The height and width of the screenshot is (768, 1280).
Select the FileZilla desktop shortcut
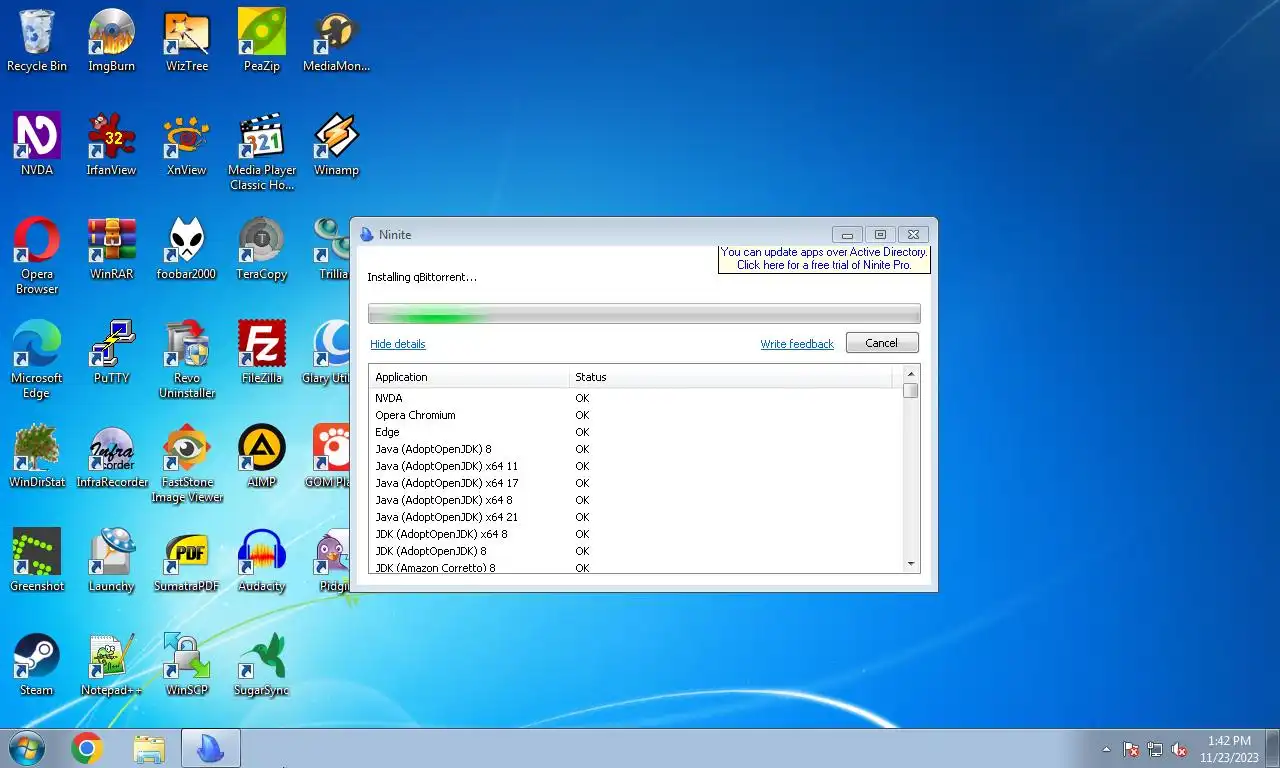click(262, 352)
